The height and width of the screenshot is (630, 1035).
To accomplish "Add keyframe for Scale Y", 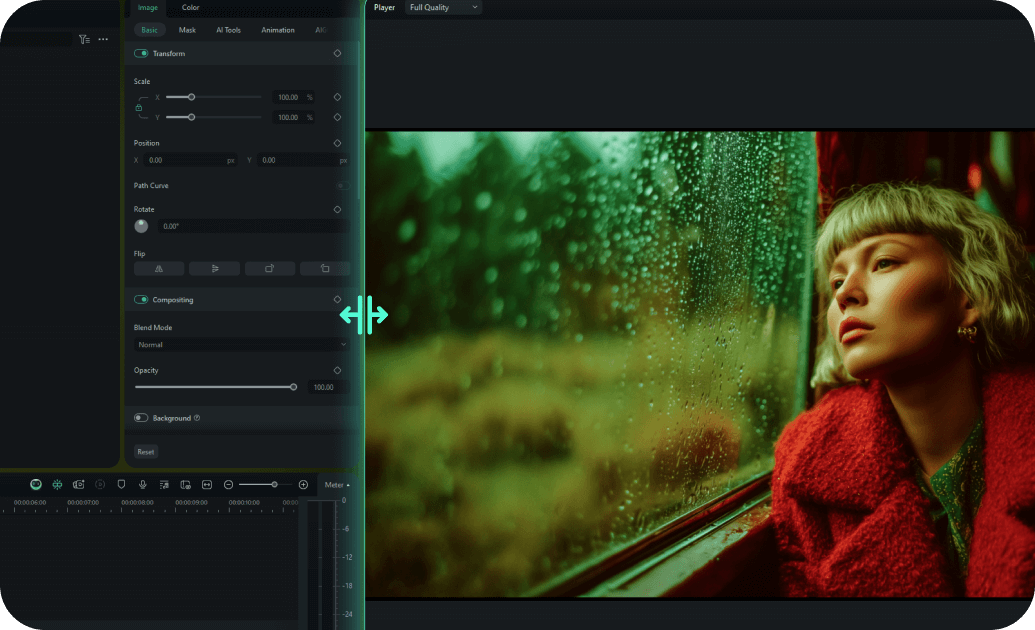I will coord(337,117).
